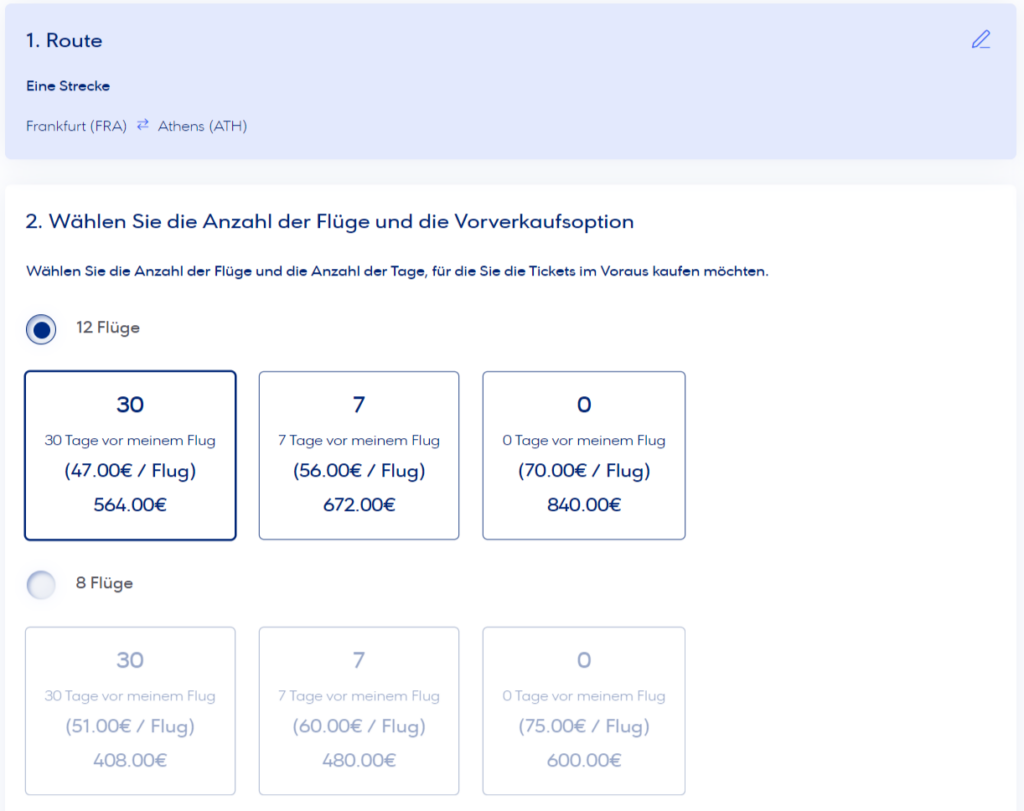Click the Athens (ATH) destination text
This screenshot has width=1024, height=811.
pos(202,126)
